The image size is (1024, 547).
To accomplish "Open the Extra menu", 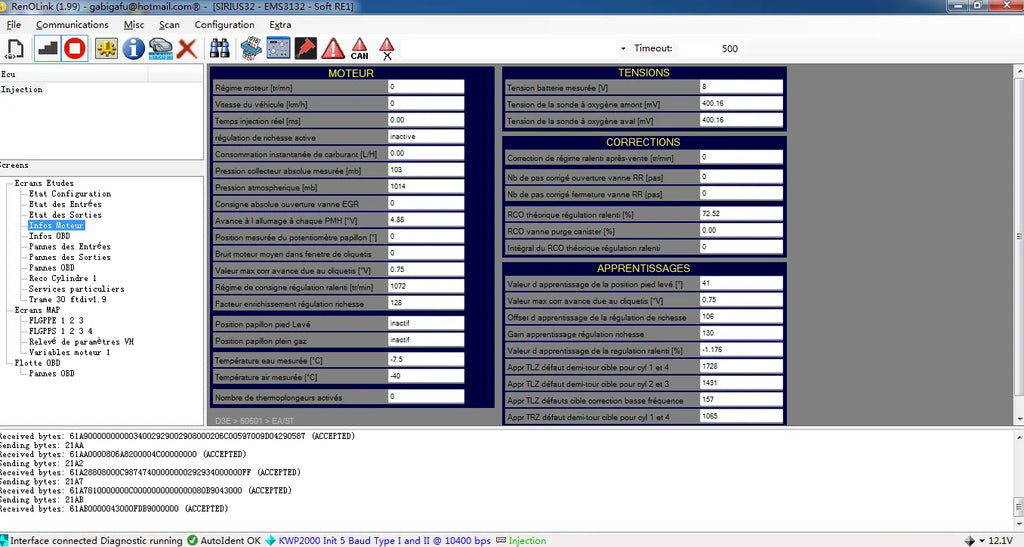I will tap(280, 25).
